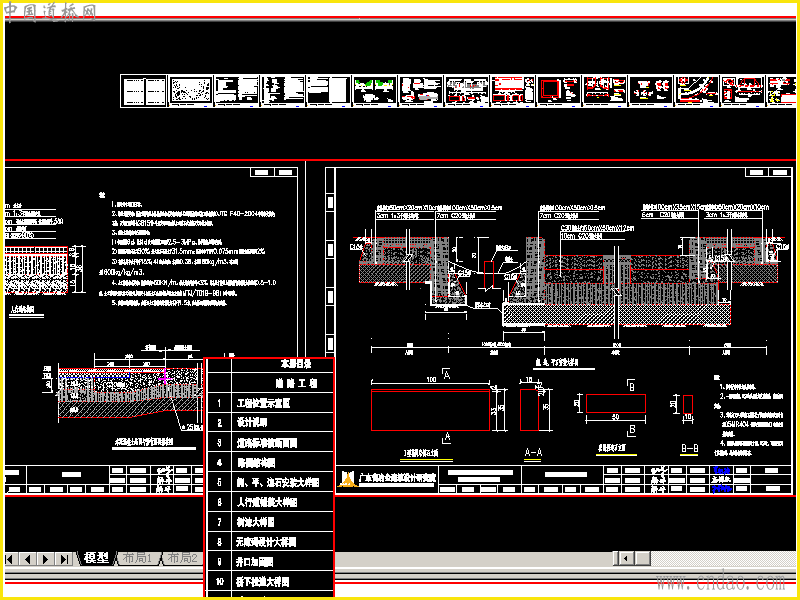Click row 2 设计说明 in contents table
This screenshot has width=800, height=600.
270,423
